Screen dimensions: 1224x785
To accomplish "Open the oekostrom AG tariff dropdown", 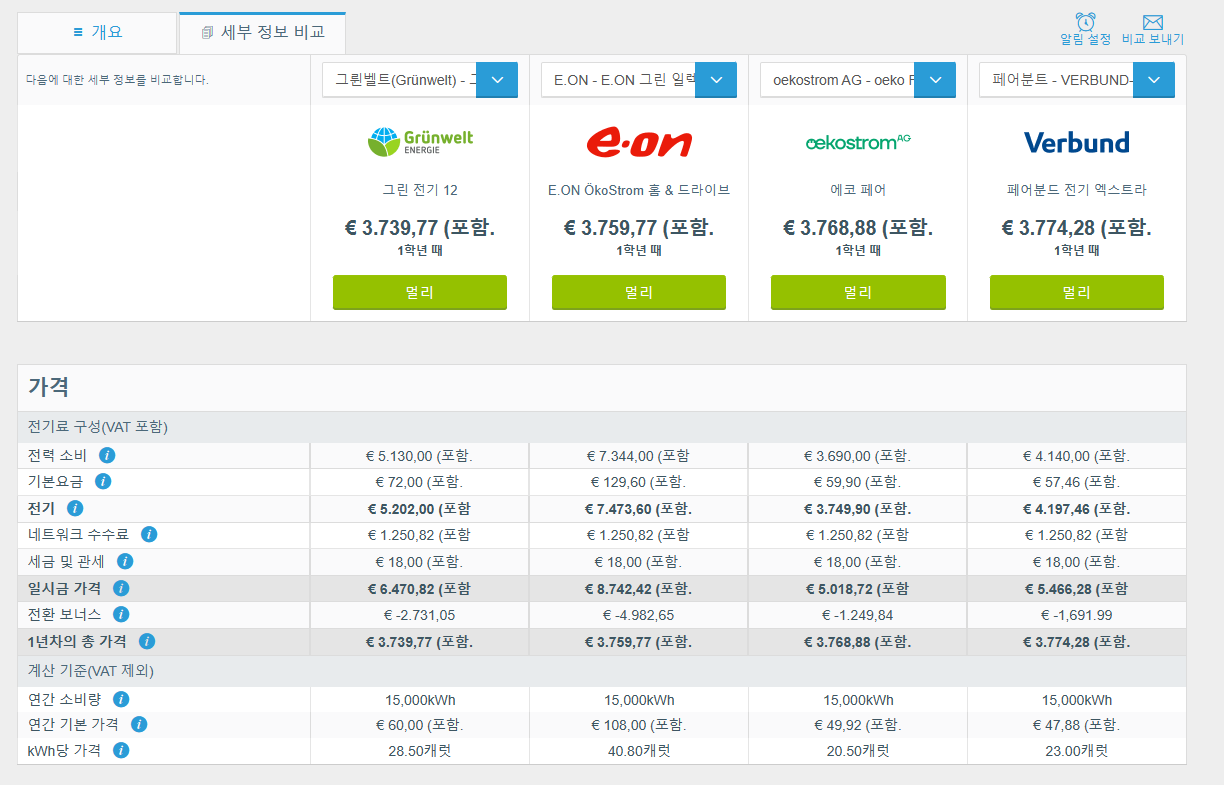I will click(858, 80).
